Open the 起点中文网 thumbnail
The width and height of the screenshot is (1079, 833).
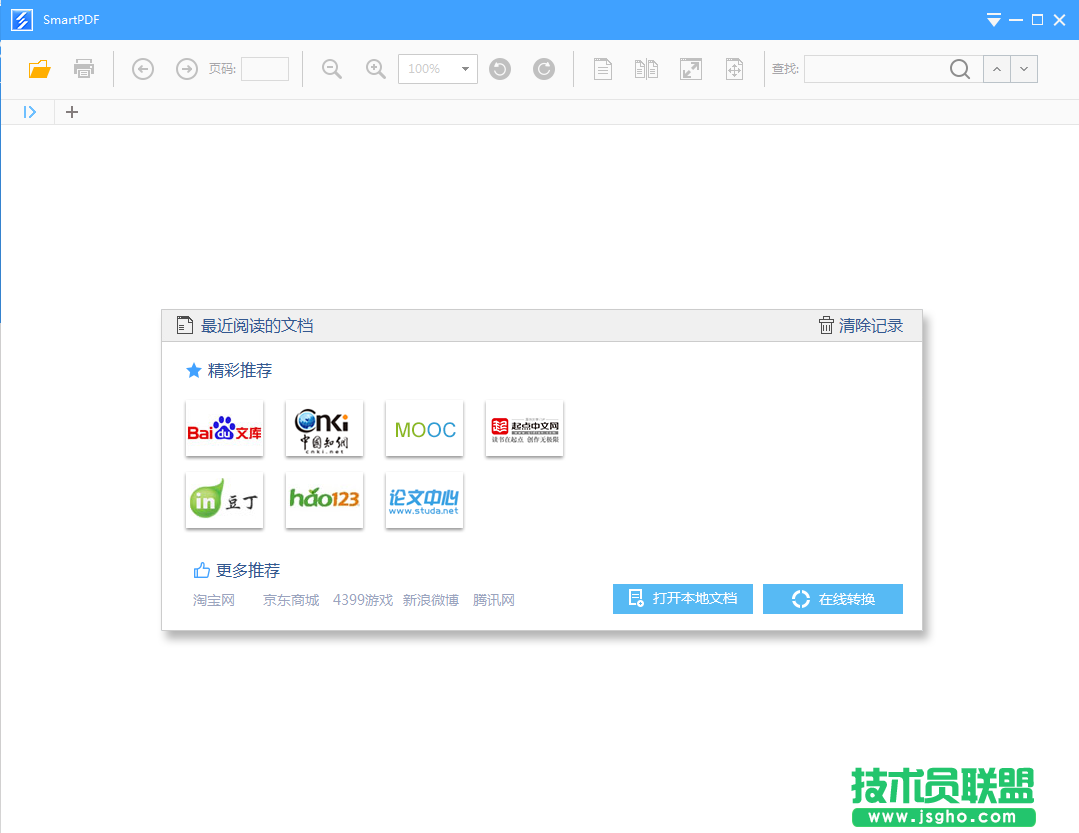click(524, 428)
